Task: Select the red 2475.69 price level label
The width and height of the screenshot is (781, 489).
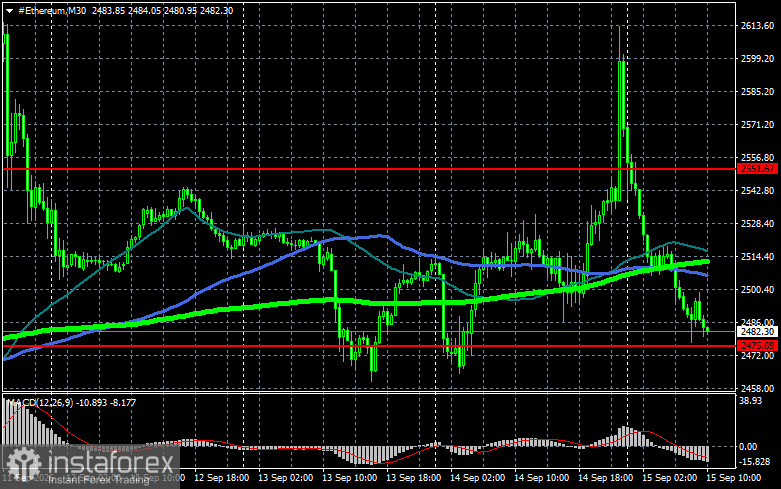Action: (x=757, y=346)
